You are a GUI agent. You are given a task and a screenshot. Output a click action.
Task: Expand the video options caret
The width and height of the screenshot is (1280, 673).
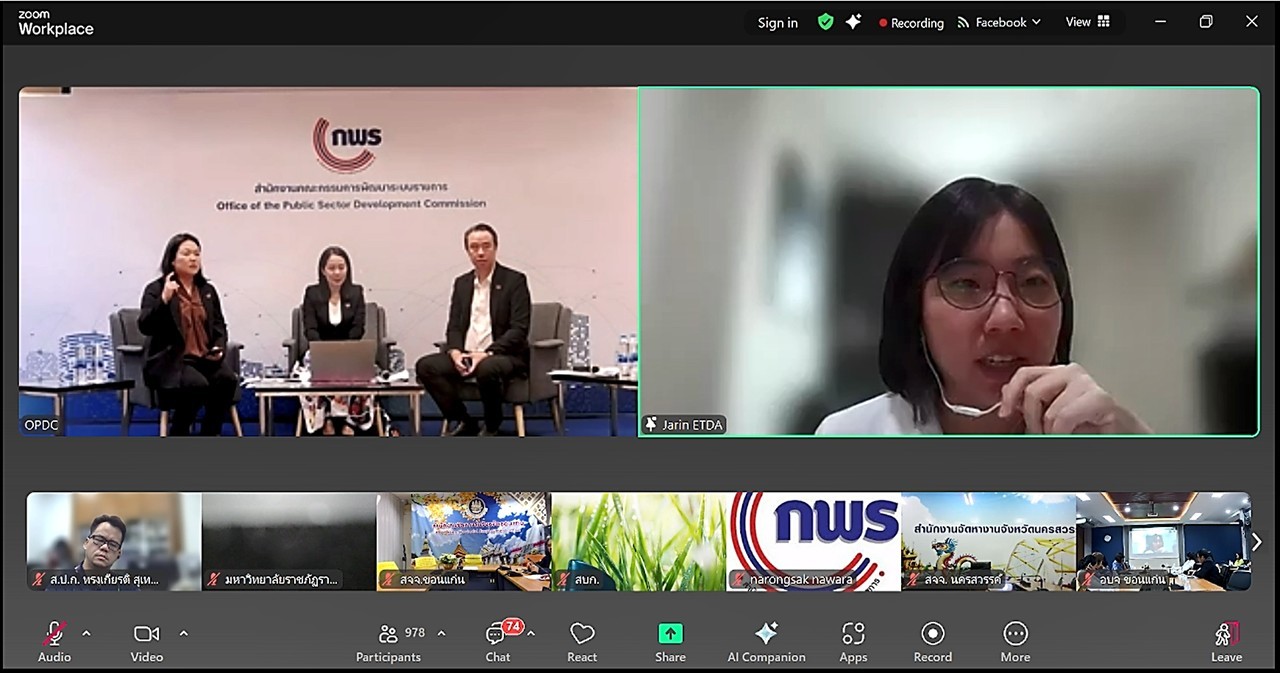point(183,633)
